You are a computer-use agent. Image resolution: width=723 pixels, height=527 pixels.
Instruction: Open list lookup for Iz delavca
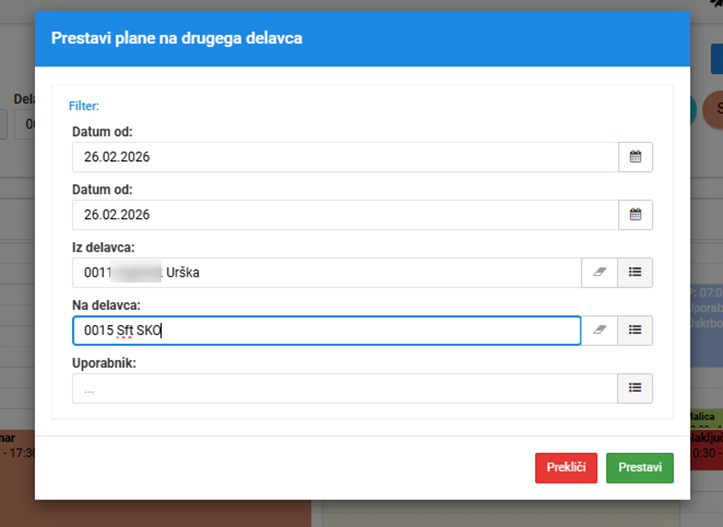(x=635, y=272)
